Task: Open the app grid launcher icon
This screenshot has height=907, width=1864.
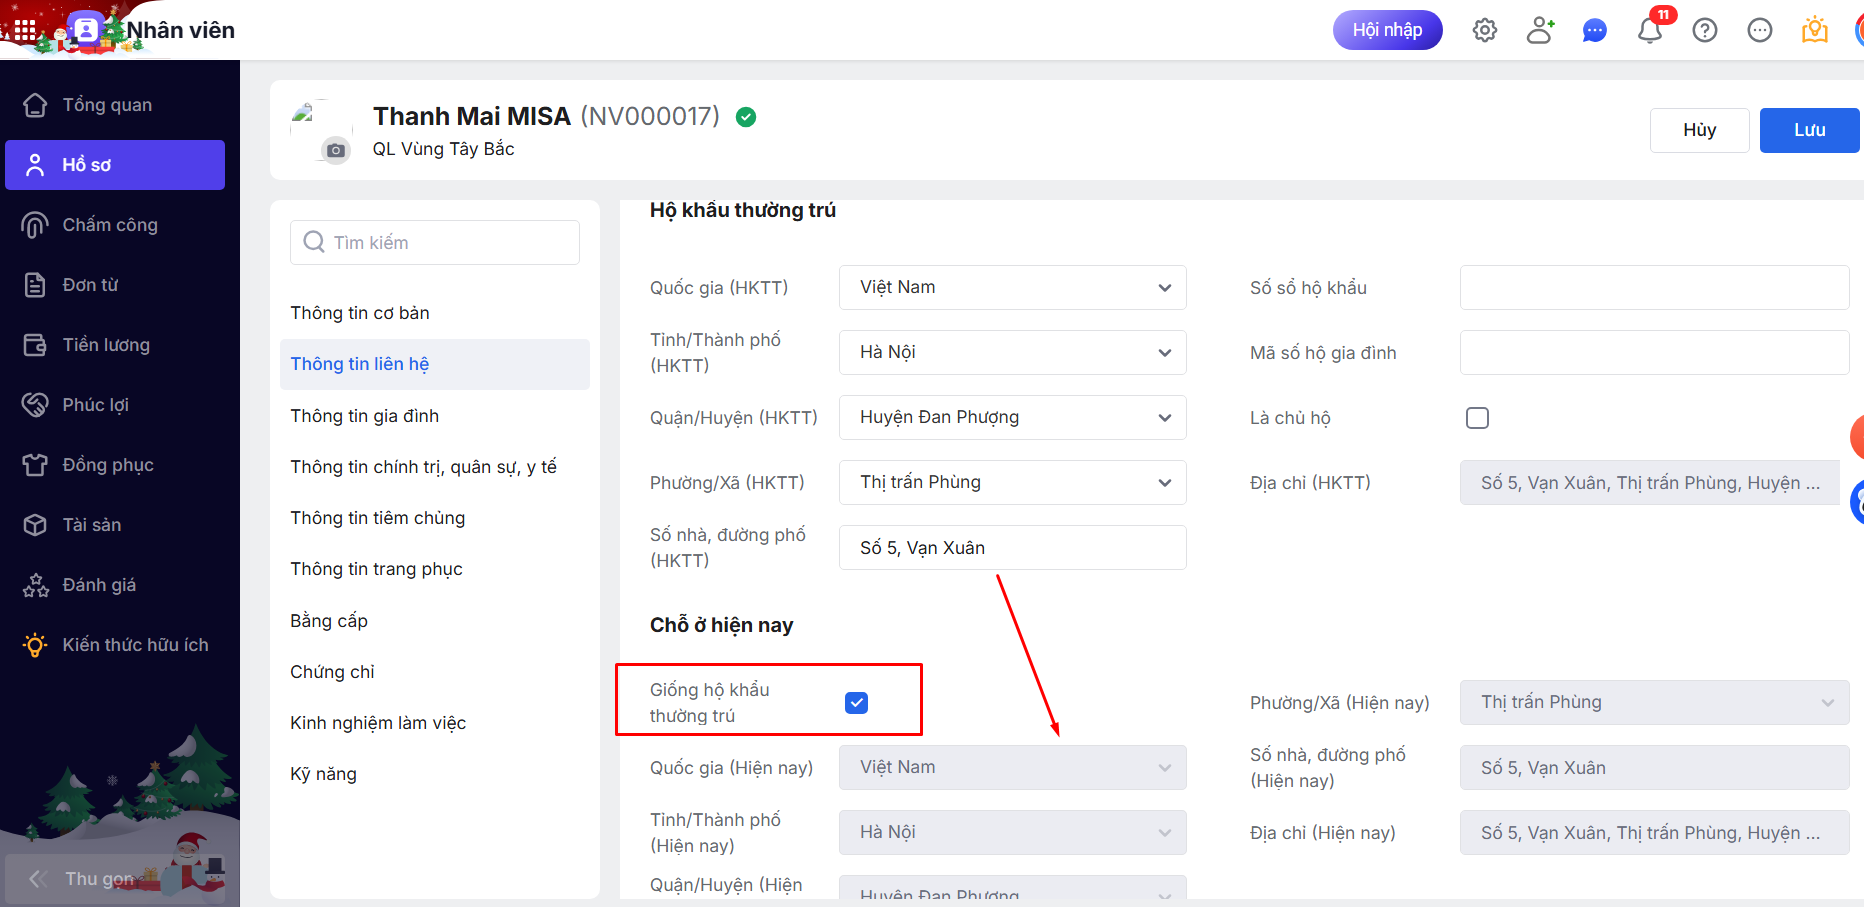Action: pyautogui.click(x=25, y=30)
